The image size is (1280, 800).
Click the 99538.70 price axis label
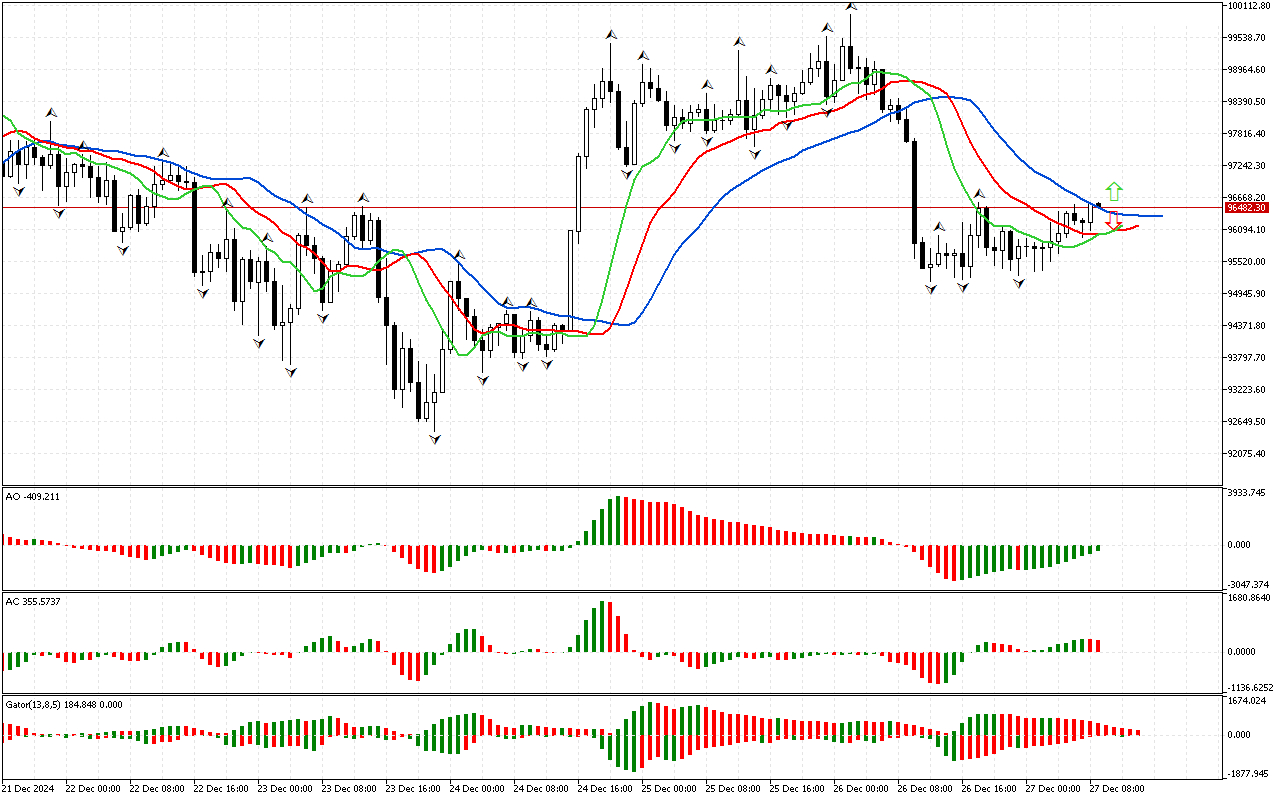[1248, 38]
